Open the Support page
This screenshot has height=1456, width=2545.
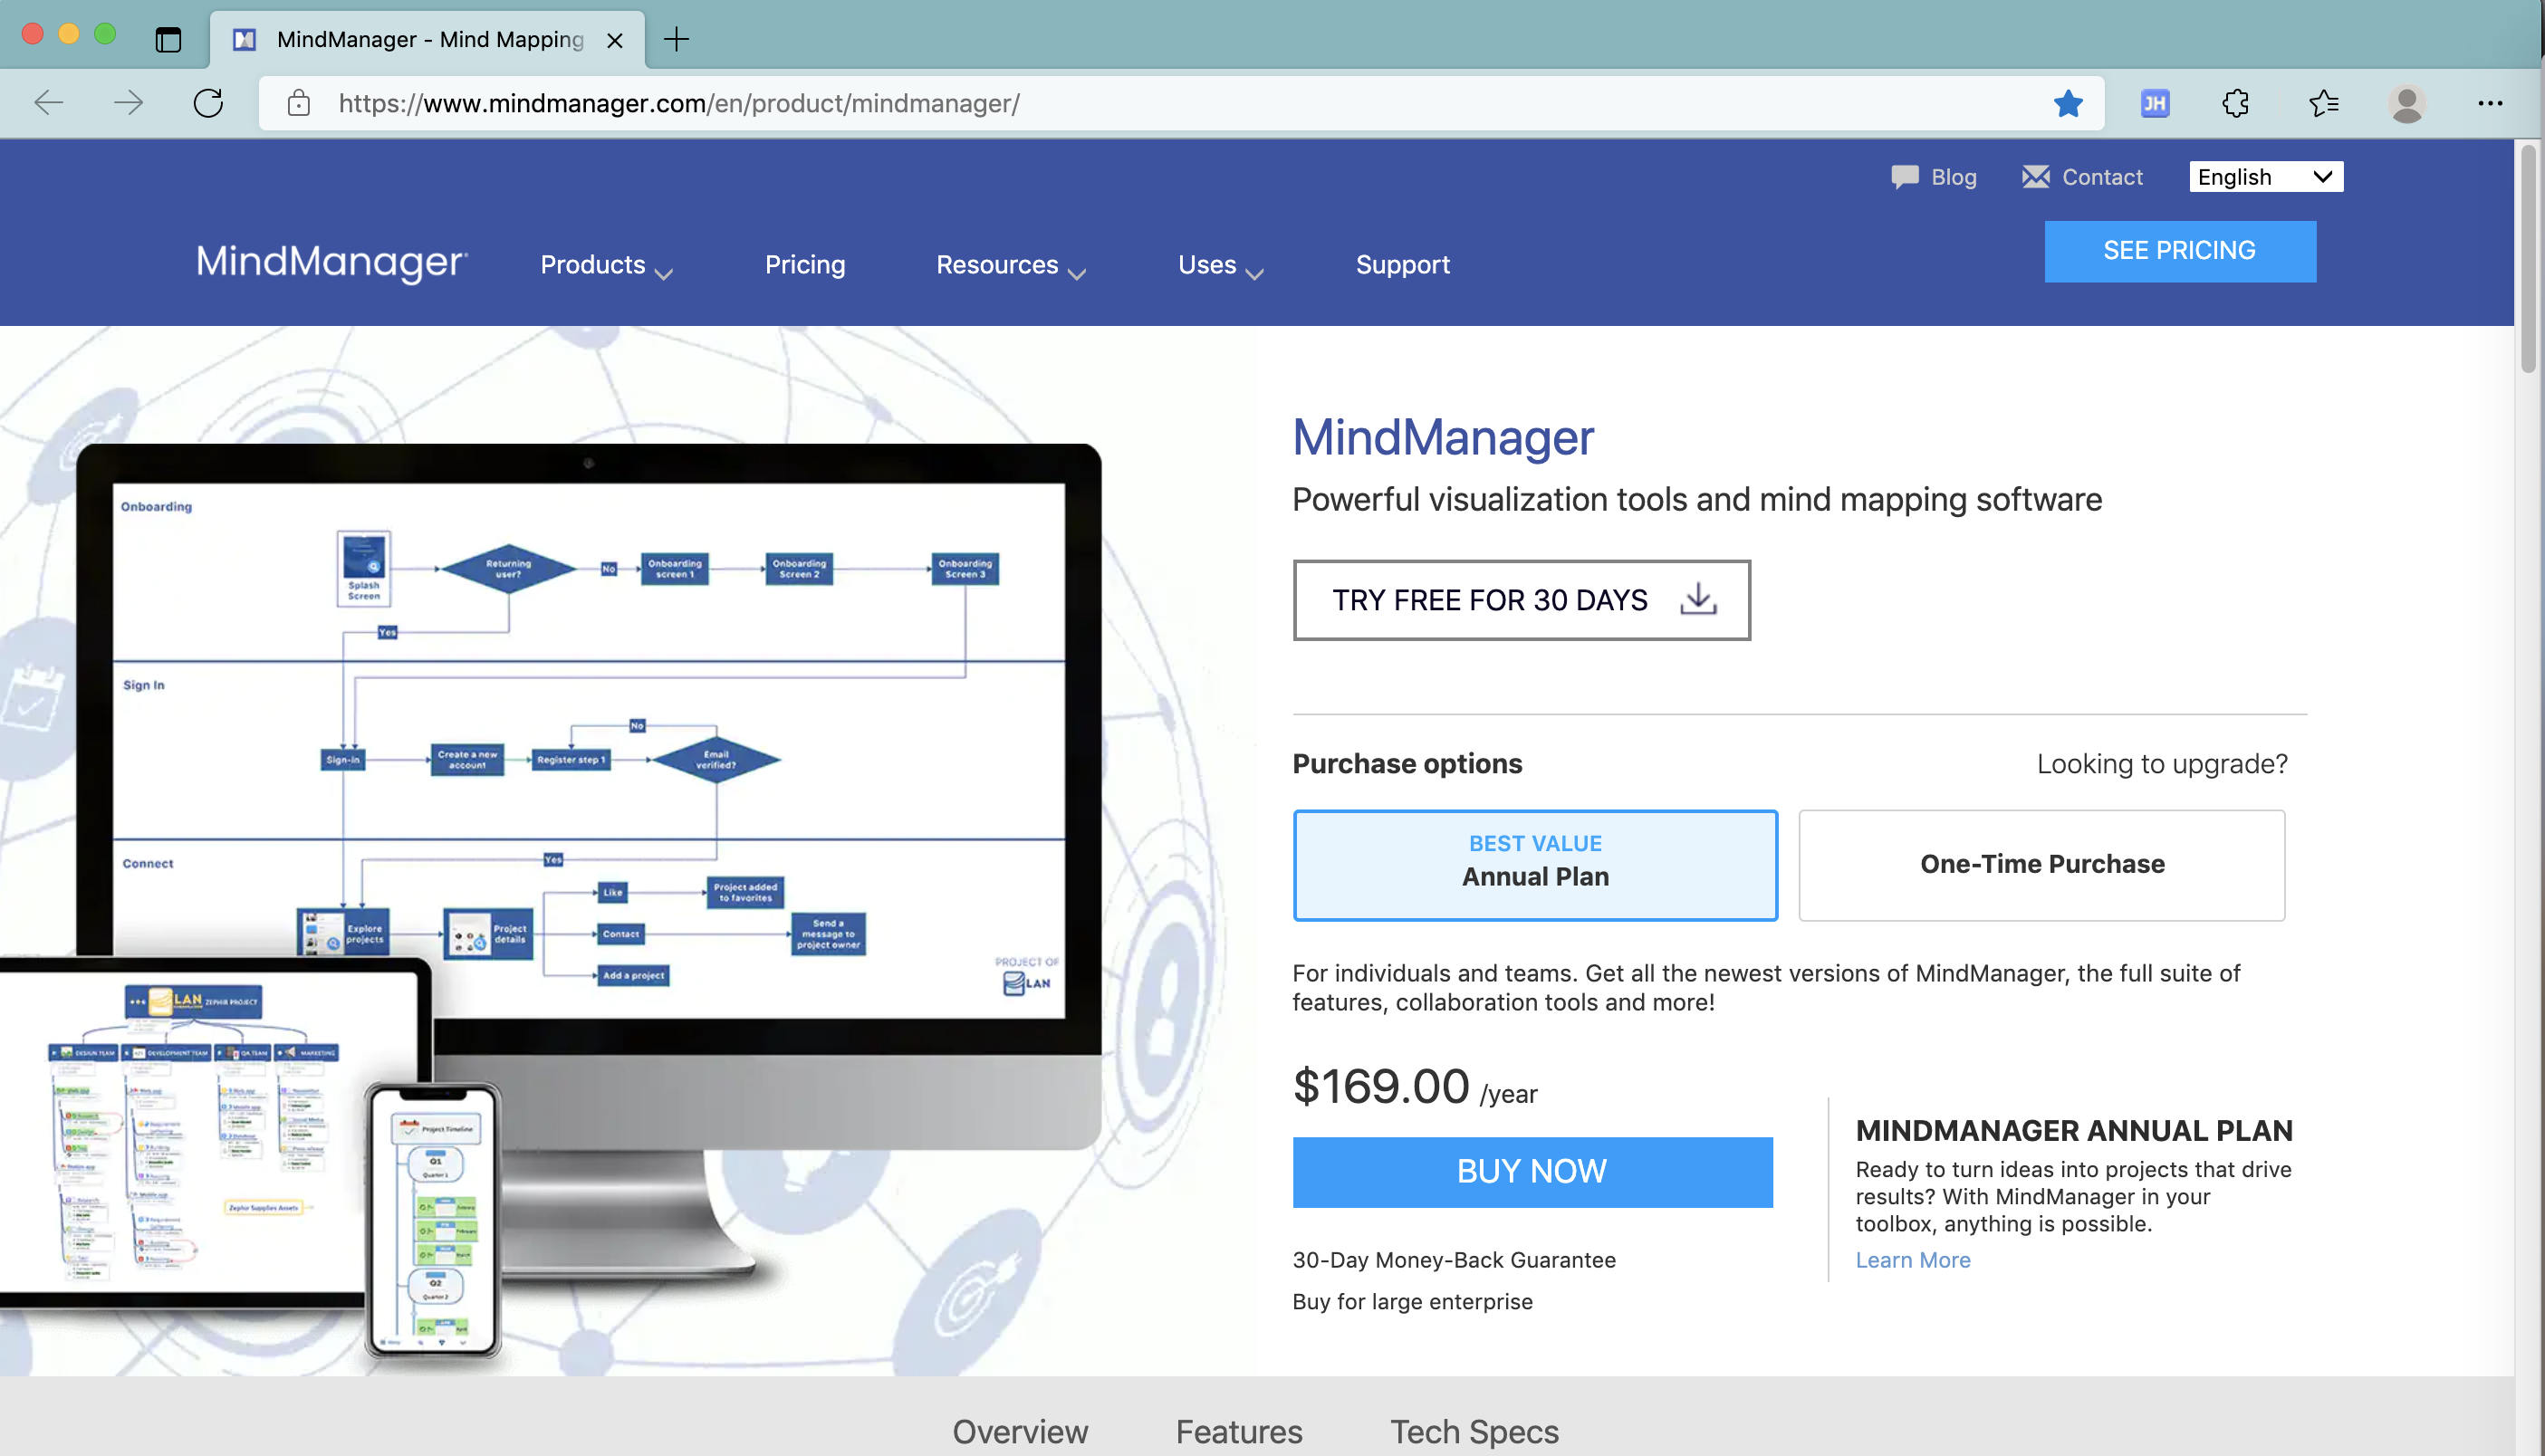coord(1402,264)
